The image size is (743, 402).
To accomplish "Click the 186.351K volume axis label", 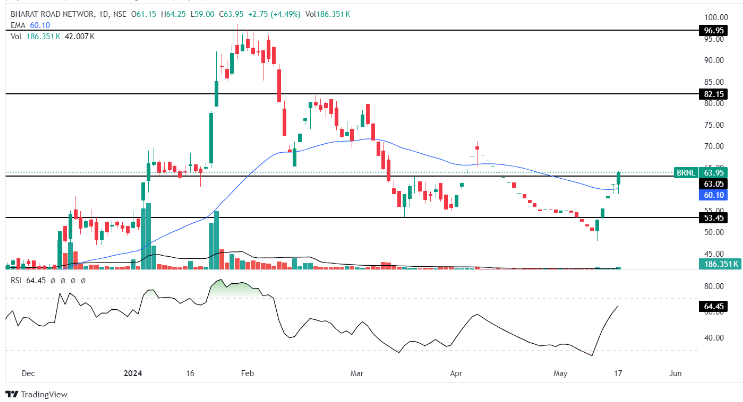I will (x=719, y=265).
